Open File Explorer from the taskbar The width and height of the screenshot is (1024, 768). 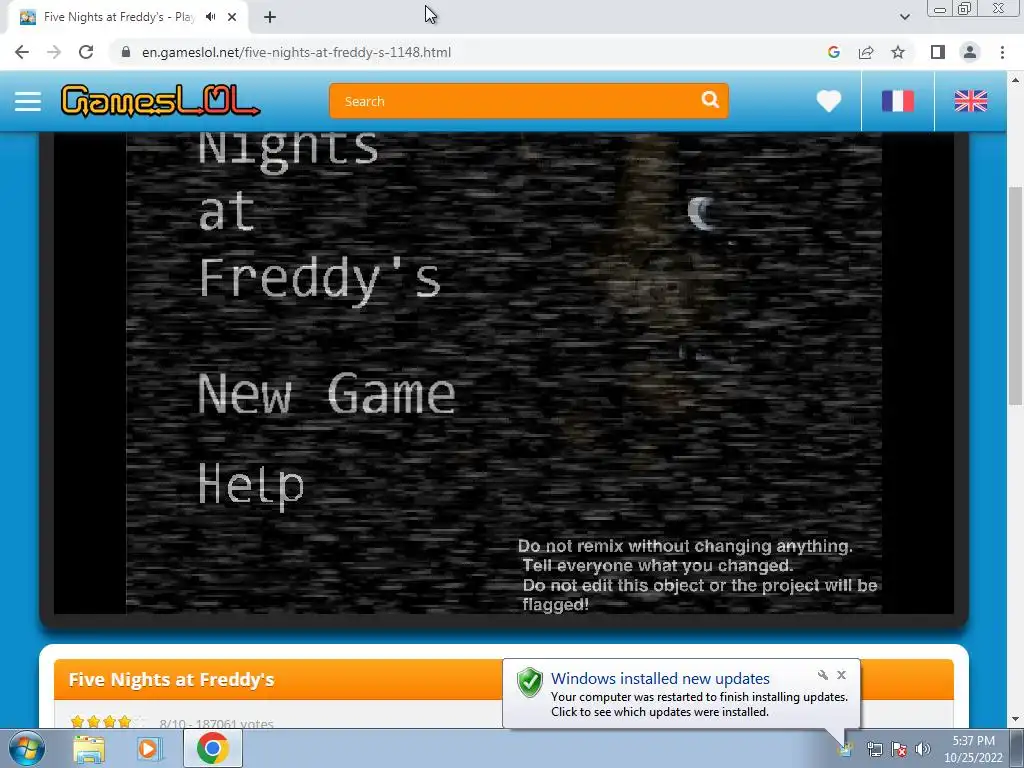(x=89, y=748)
